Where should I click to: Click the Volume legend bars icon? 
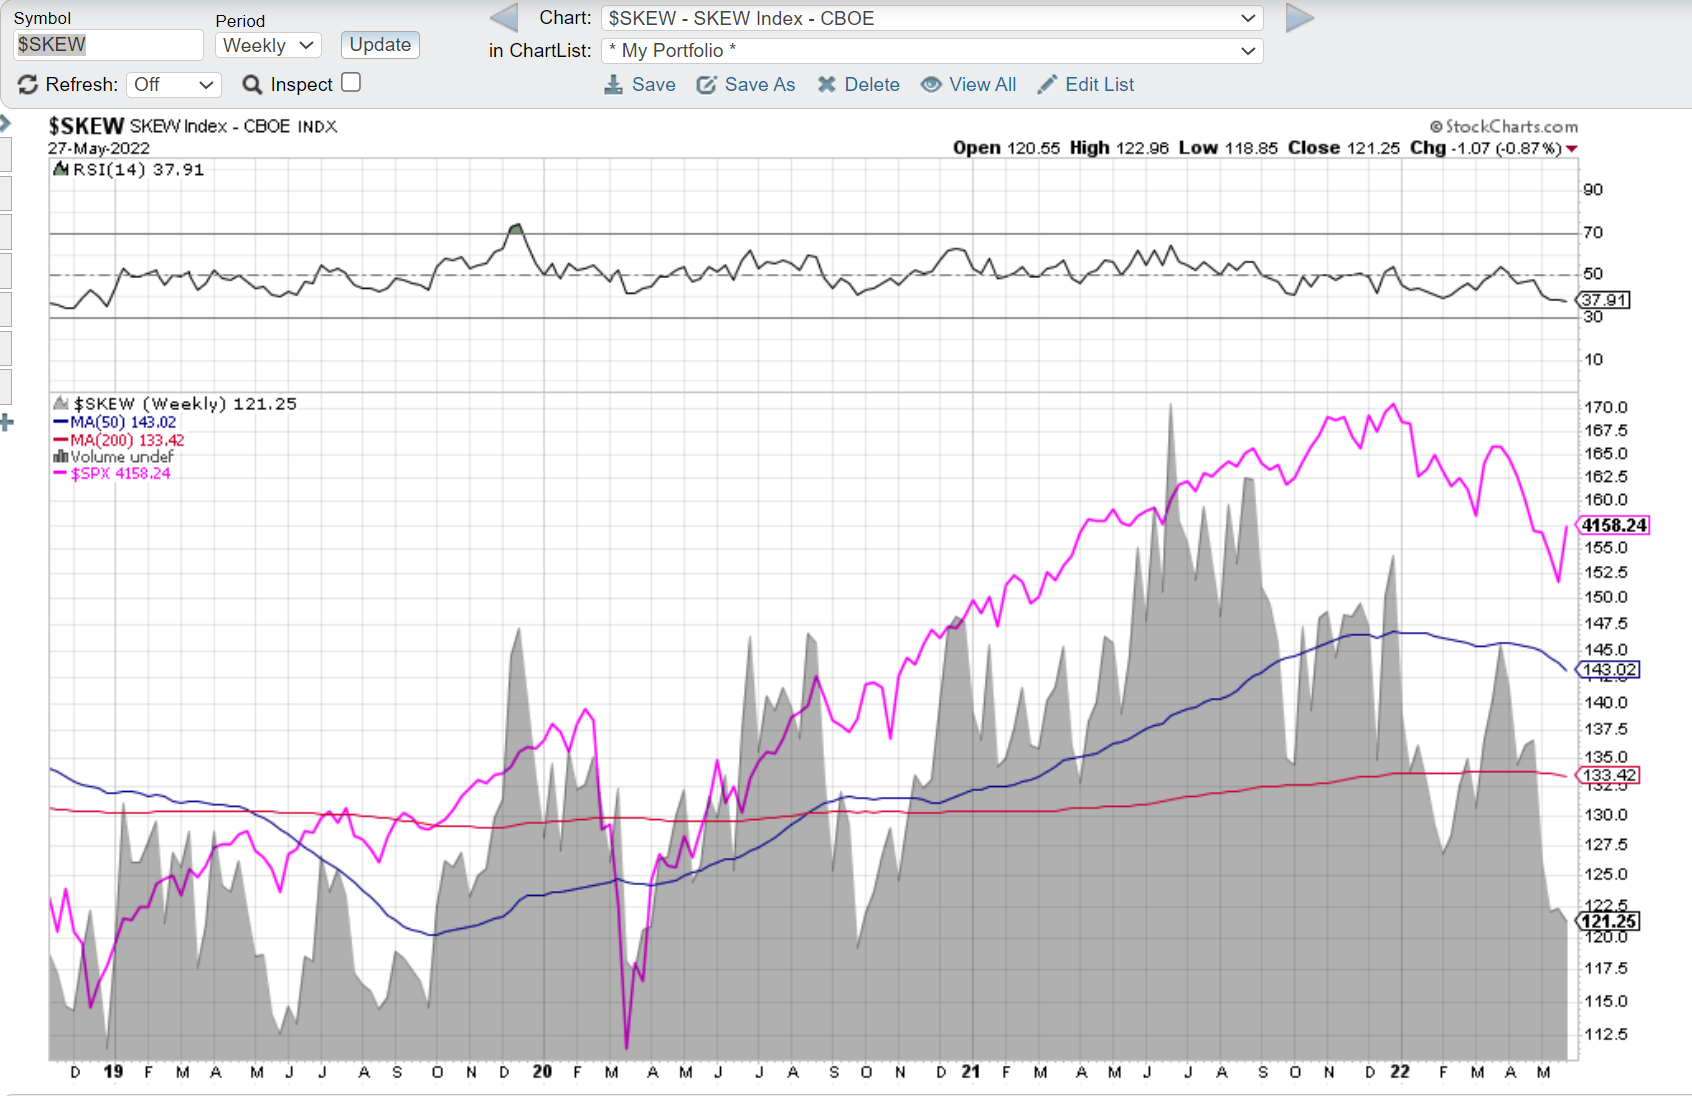coord(61,457)
